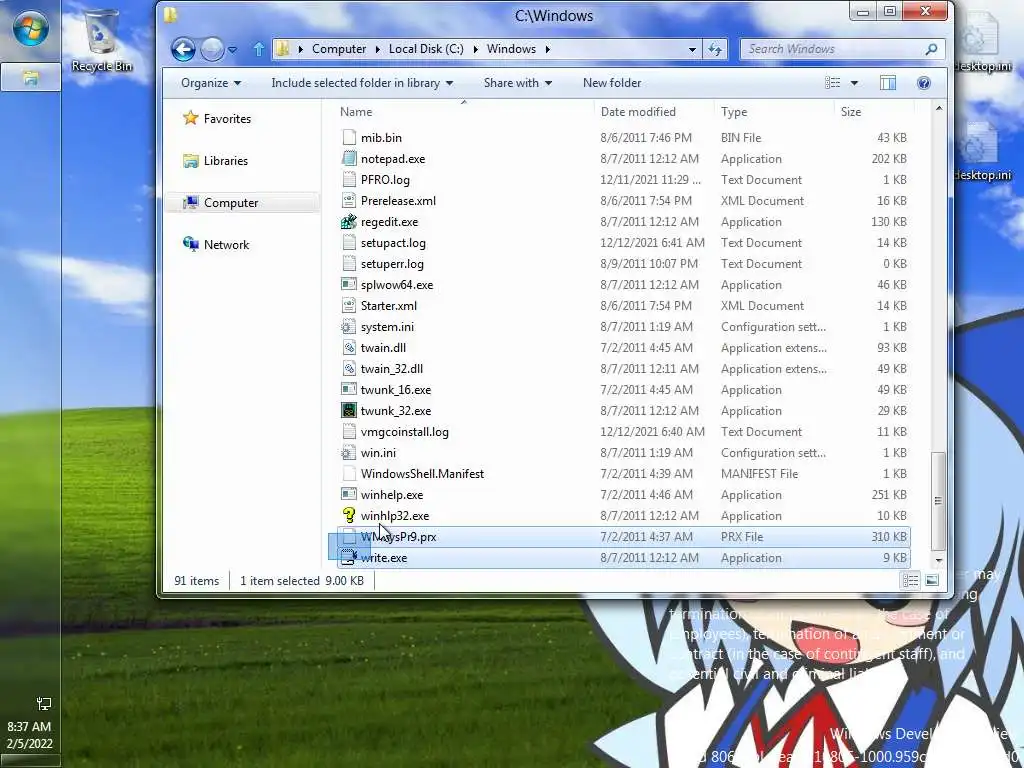Click the scrollbar down arrow
The height and width of the screenshot is (768, 1024).
click(x=938, y=560)
